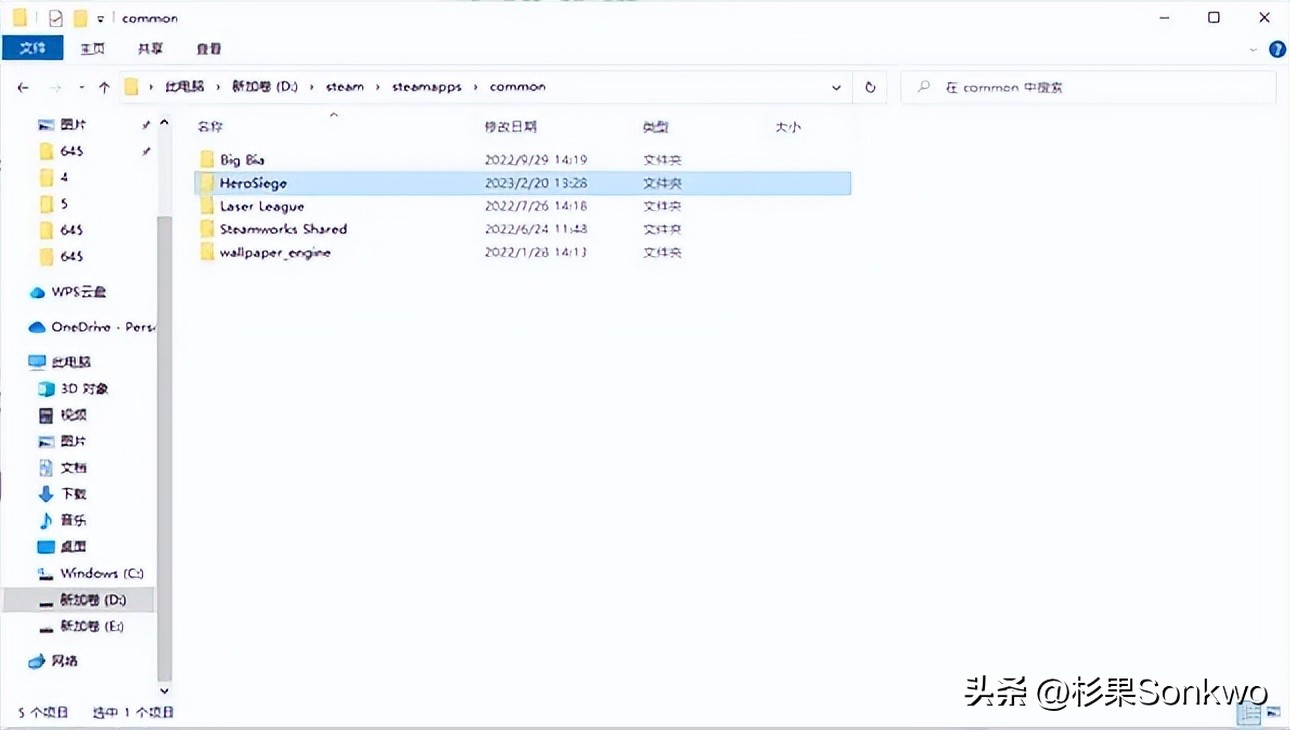Unpin the 645 folder from quick access
Screen dimensions: 1290x730
pos(146,150)
